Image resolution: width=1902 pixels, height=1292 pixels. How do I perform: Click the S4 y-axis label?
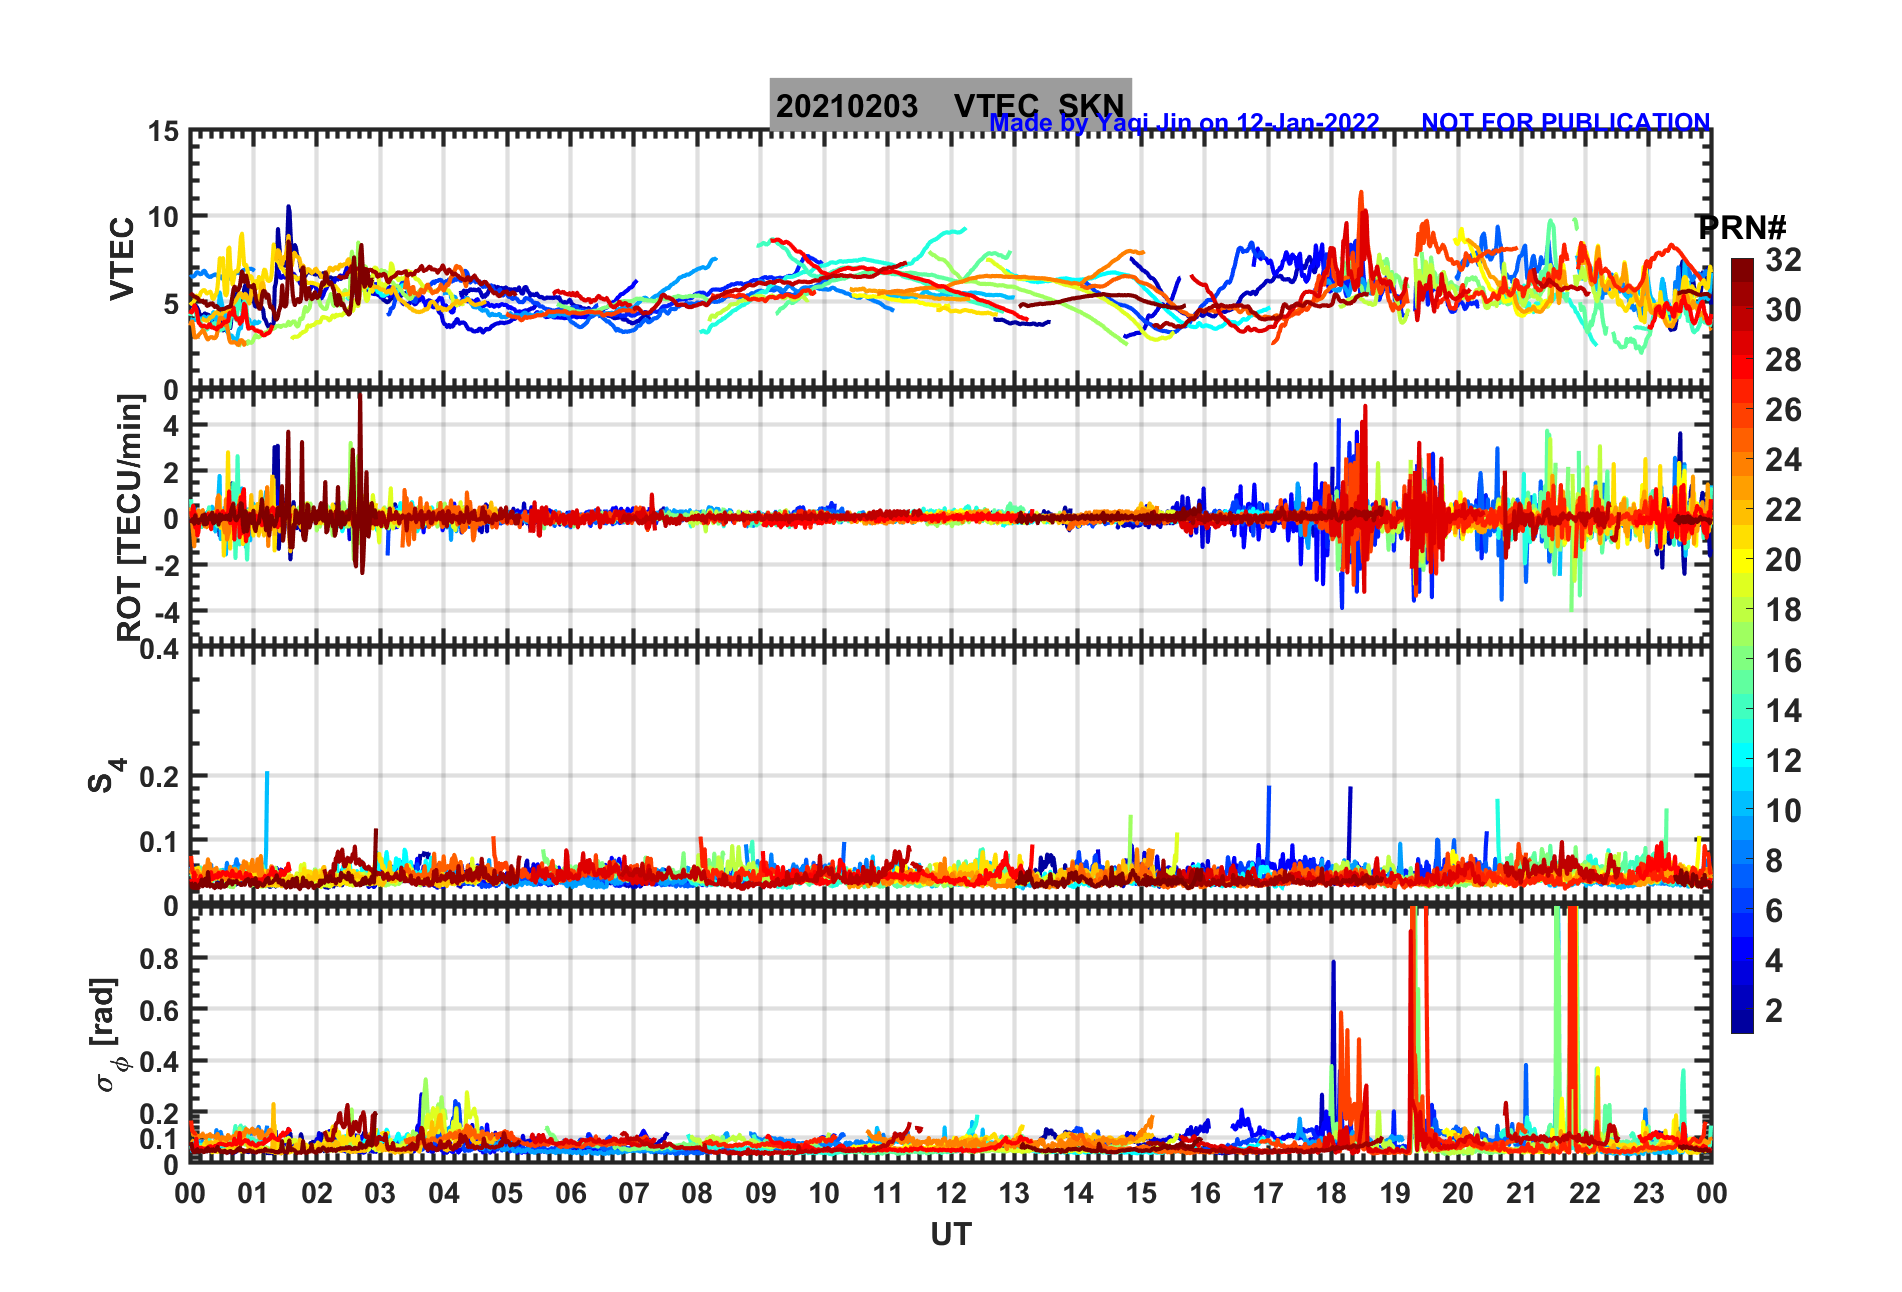pyautogui.click(x=105, y=775)
